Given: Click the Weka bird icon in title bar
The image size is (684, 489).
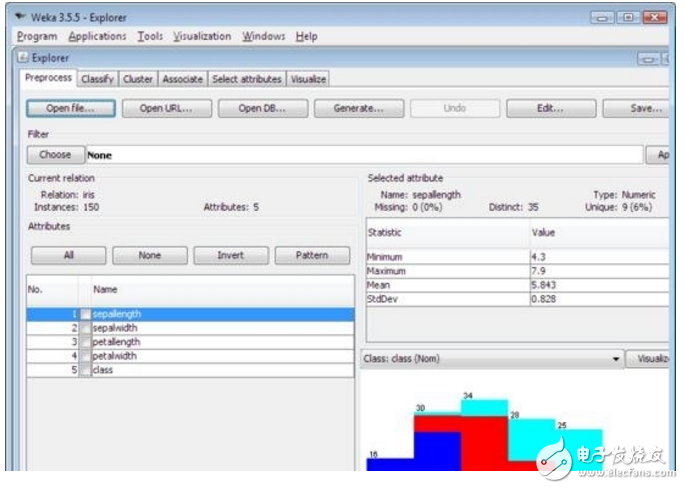Looking at the screenshot, I should (21, 16).
